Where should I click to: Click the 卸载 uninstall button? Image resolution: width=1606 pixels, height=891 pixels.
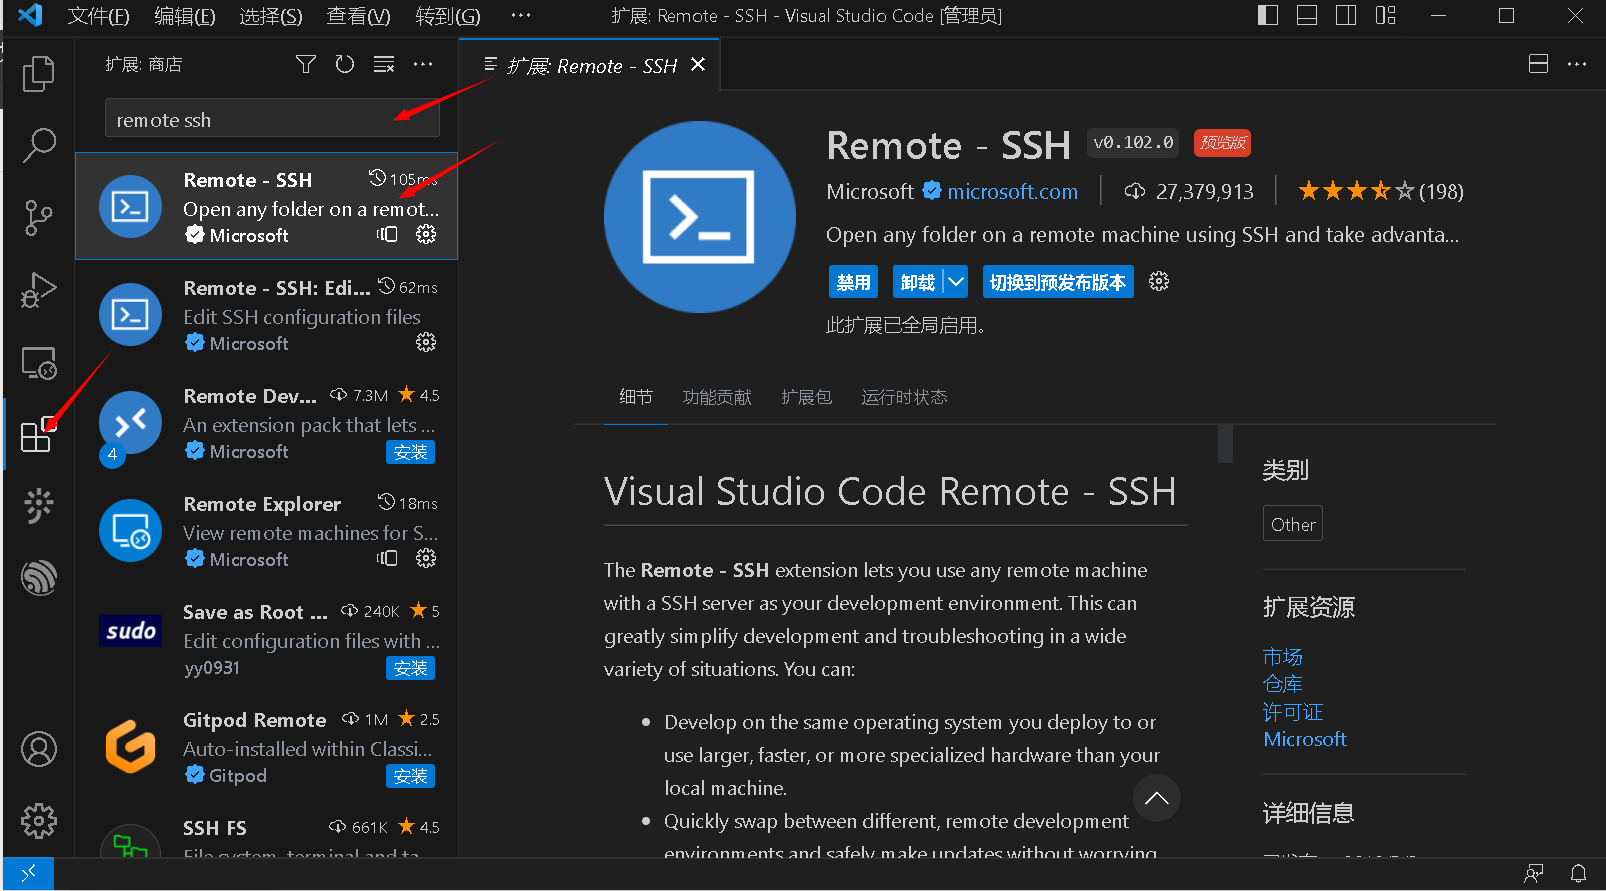pyautogui.click(x=918, y=282)
